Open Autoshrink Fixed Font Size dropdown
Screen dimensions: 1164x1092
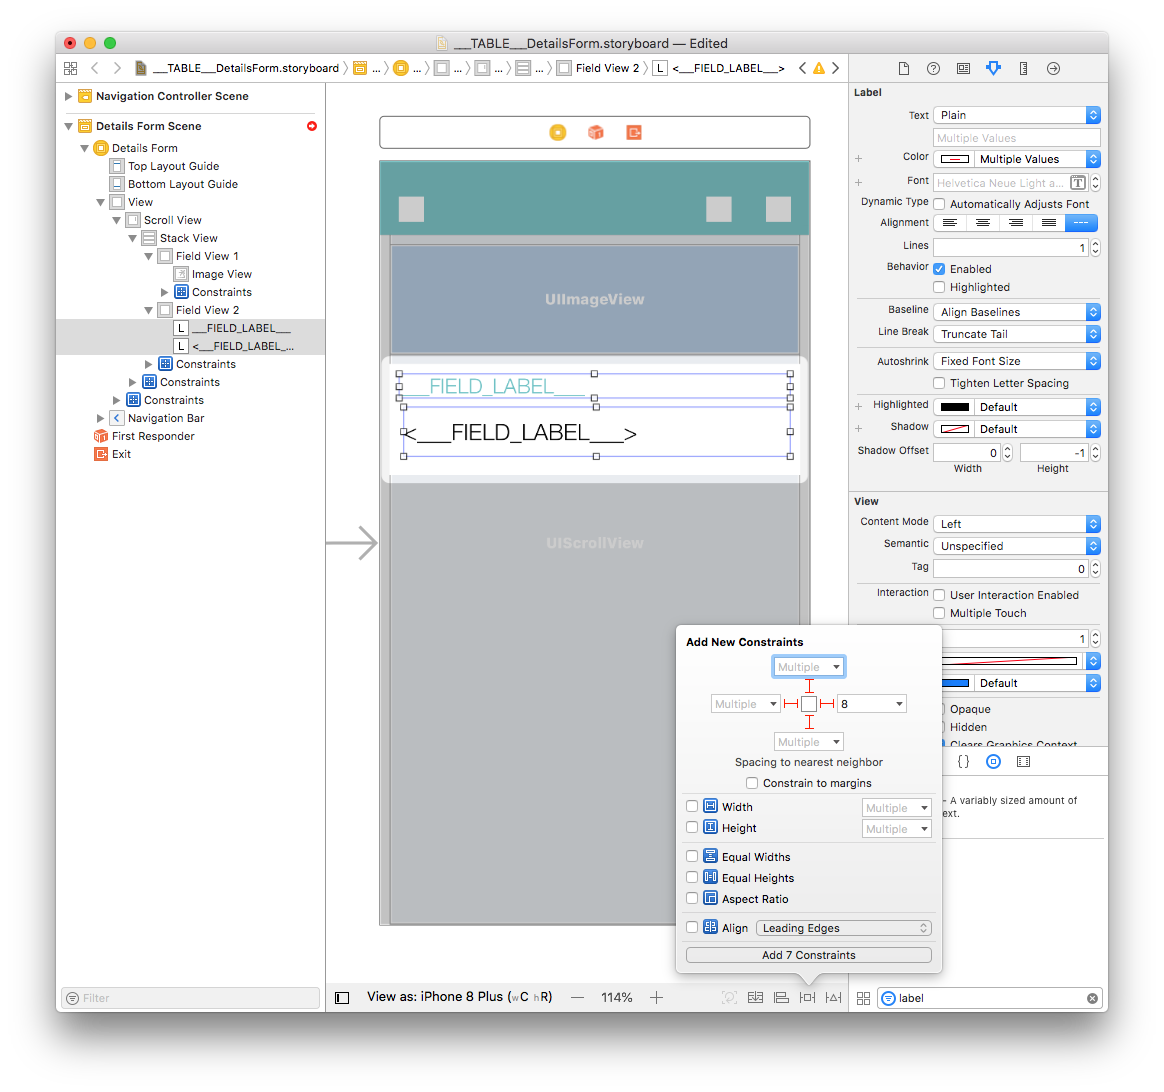click(1016, 361)
